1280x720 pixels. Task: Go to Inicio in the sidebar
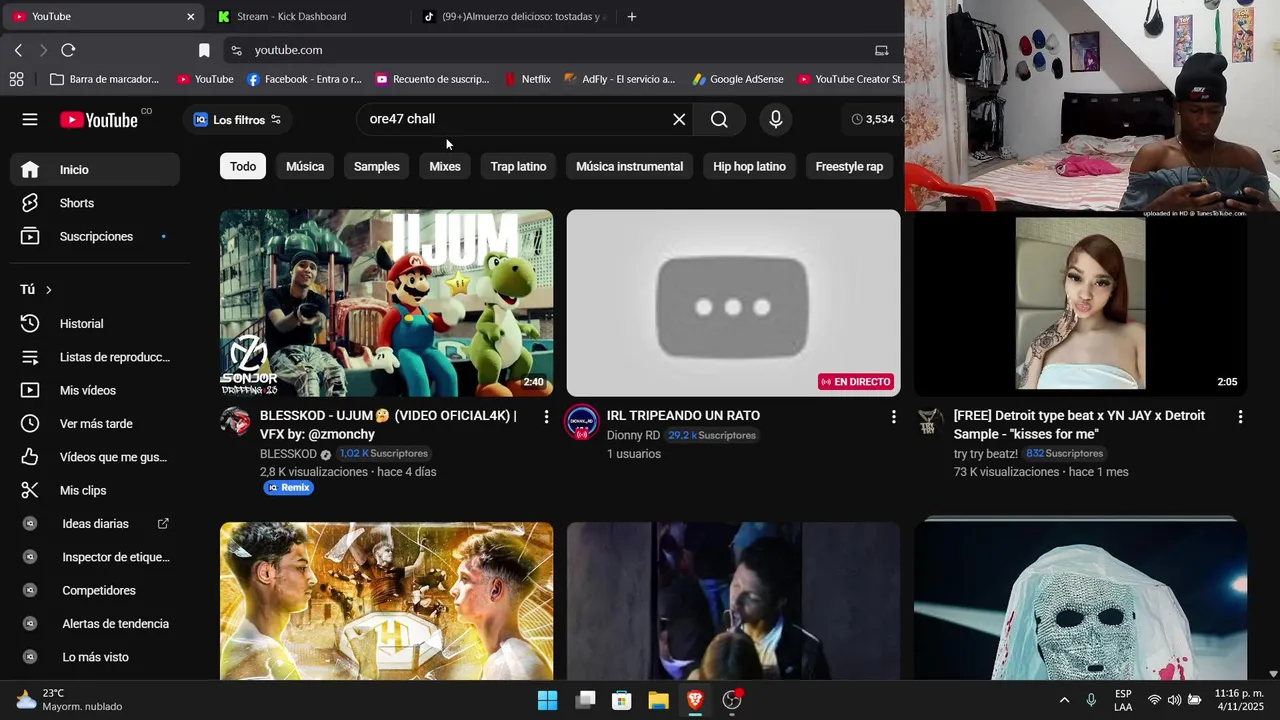coord(95,169)
